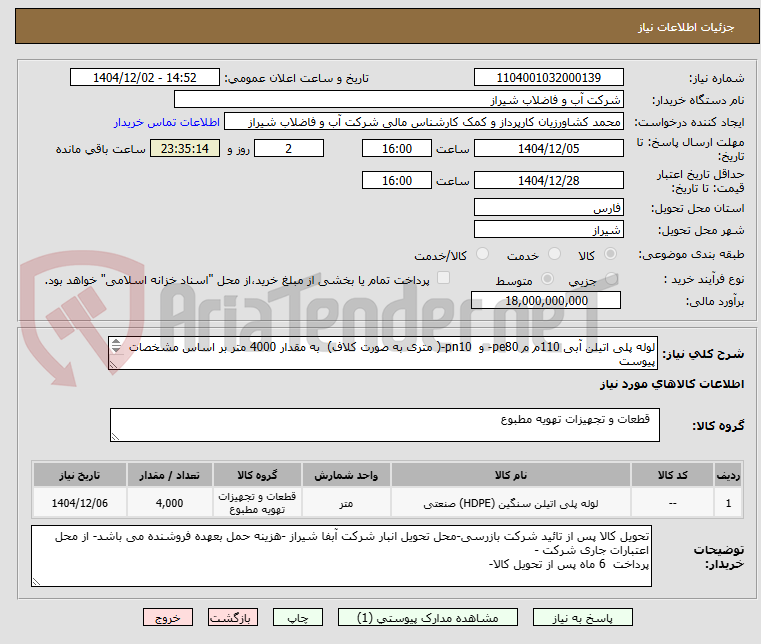
Task: Click the خروج exit button
Action: point(168,618)
